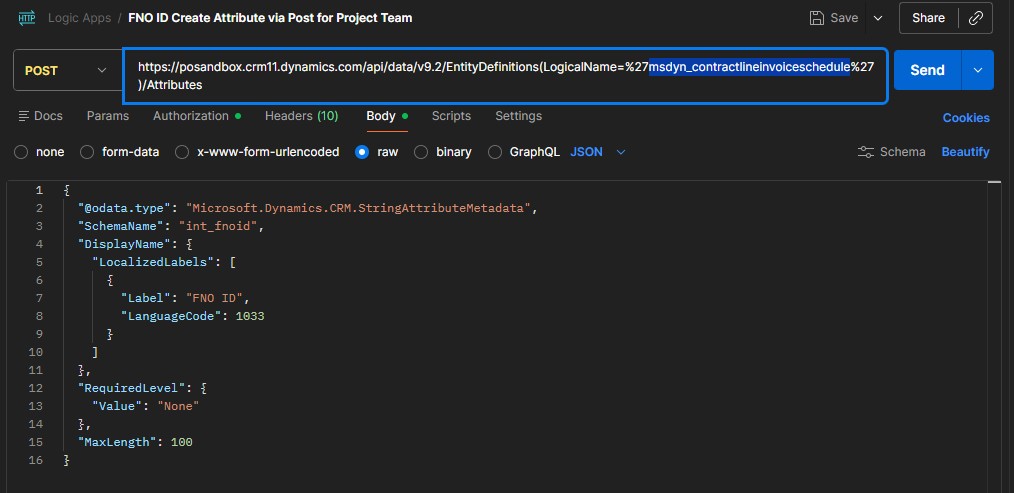Screen dimensions: 1014x493
Task: Click the "@odata.type" key on line 2
Action: tap(125, 208)
